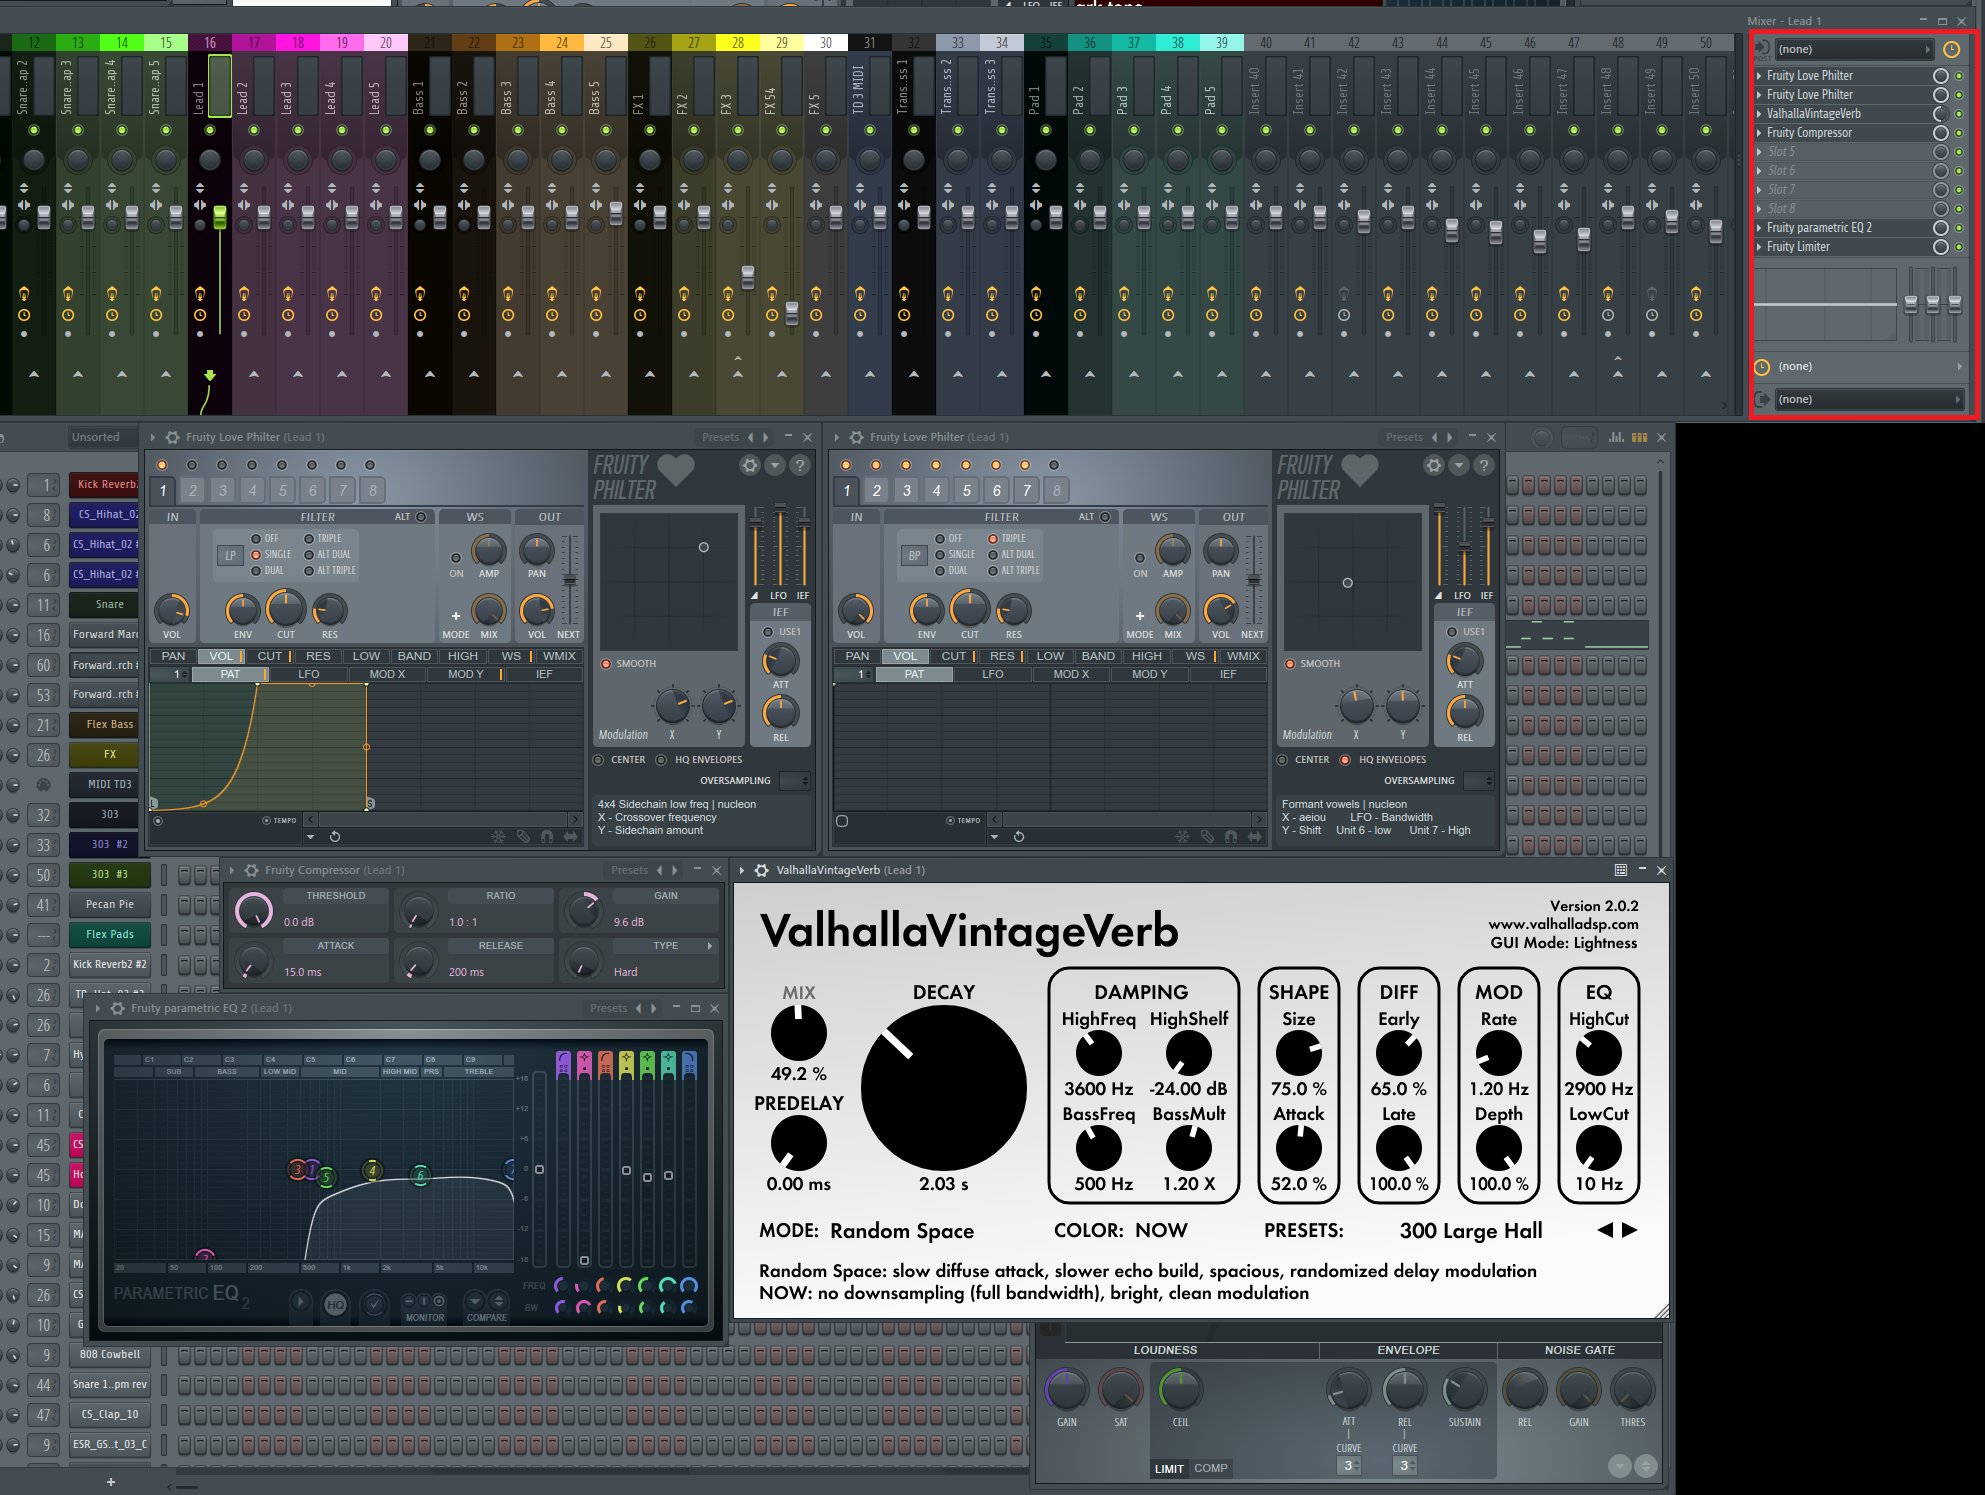Click the Fruity Philter heart logo in left plugin

click(676, 470)
